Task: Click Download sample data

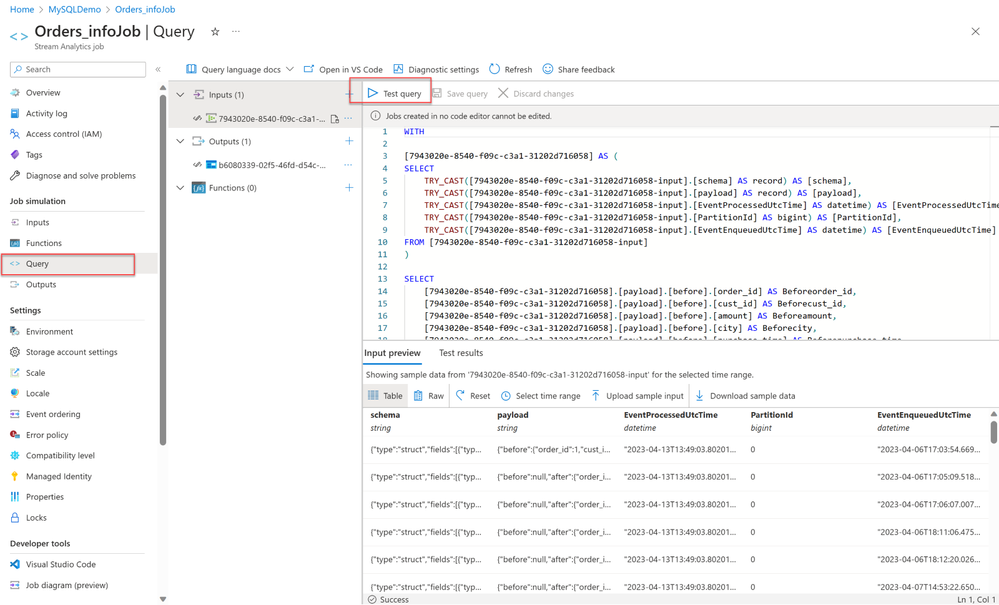Action: [x=745, y=396]
